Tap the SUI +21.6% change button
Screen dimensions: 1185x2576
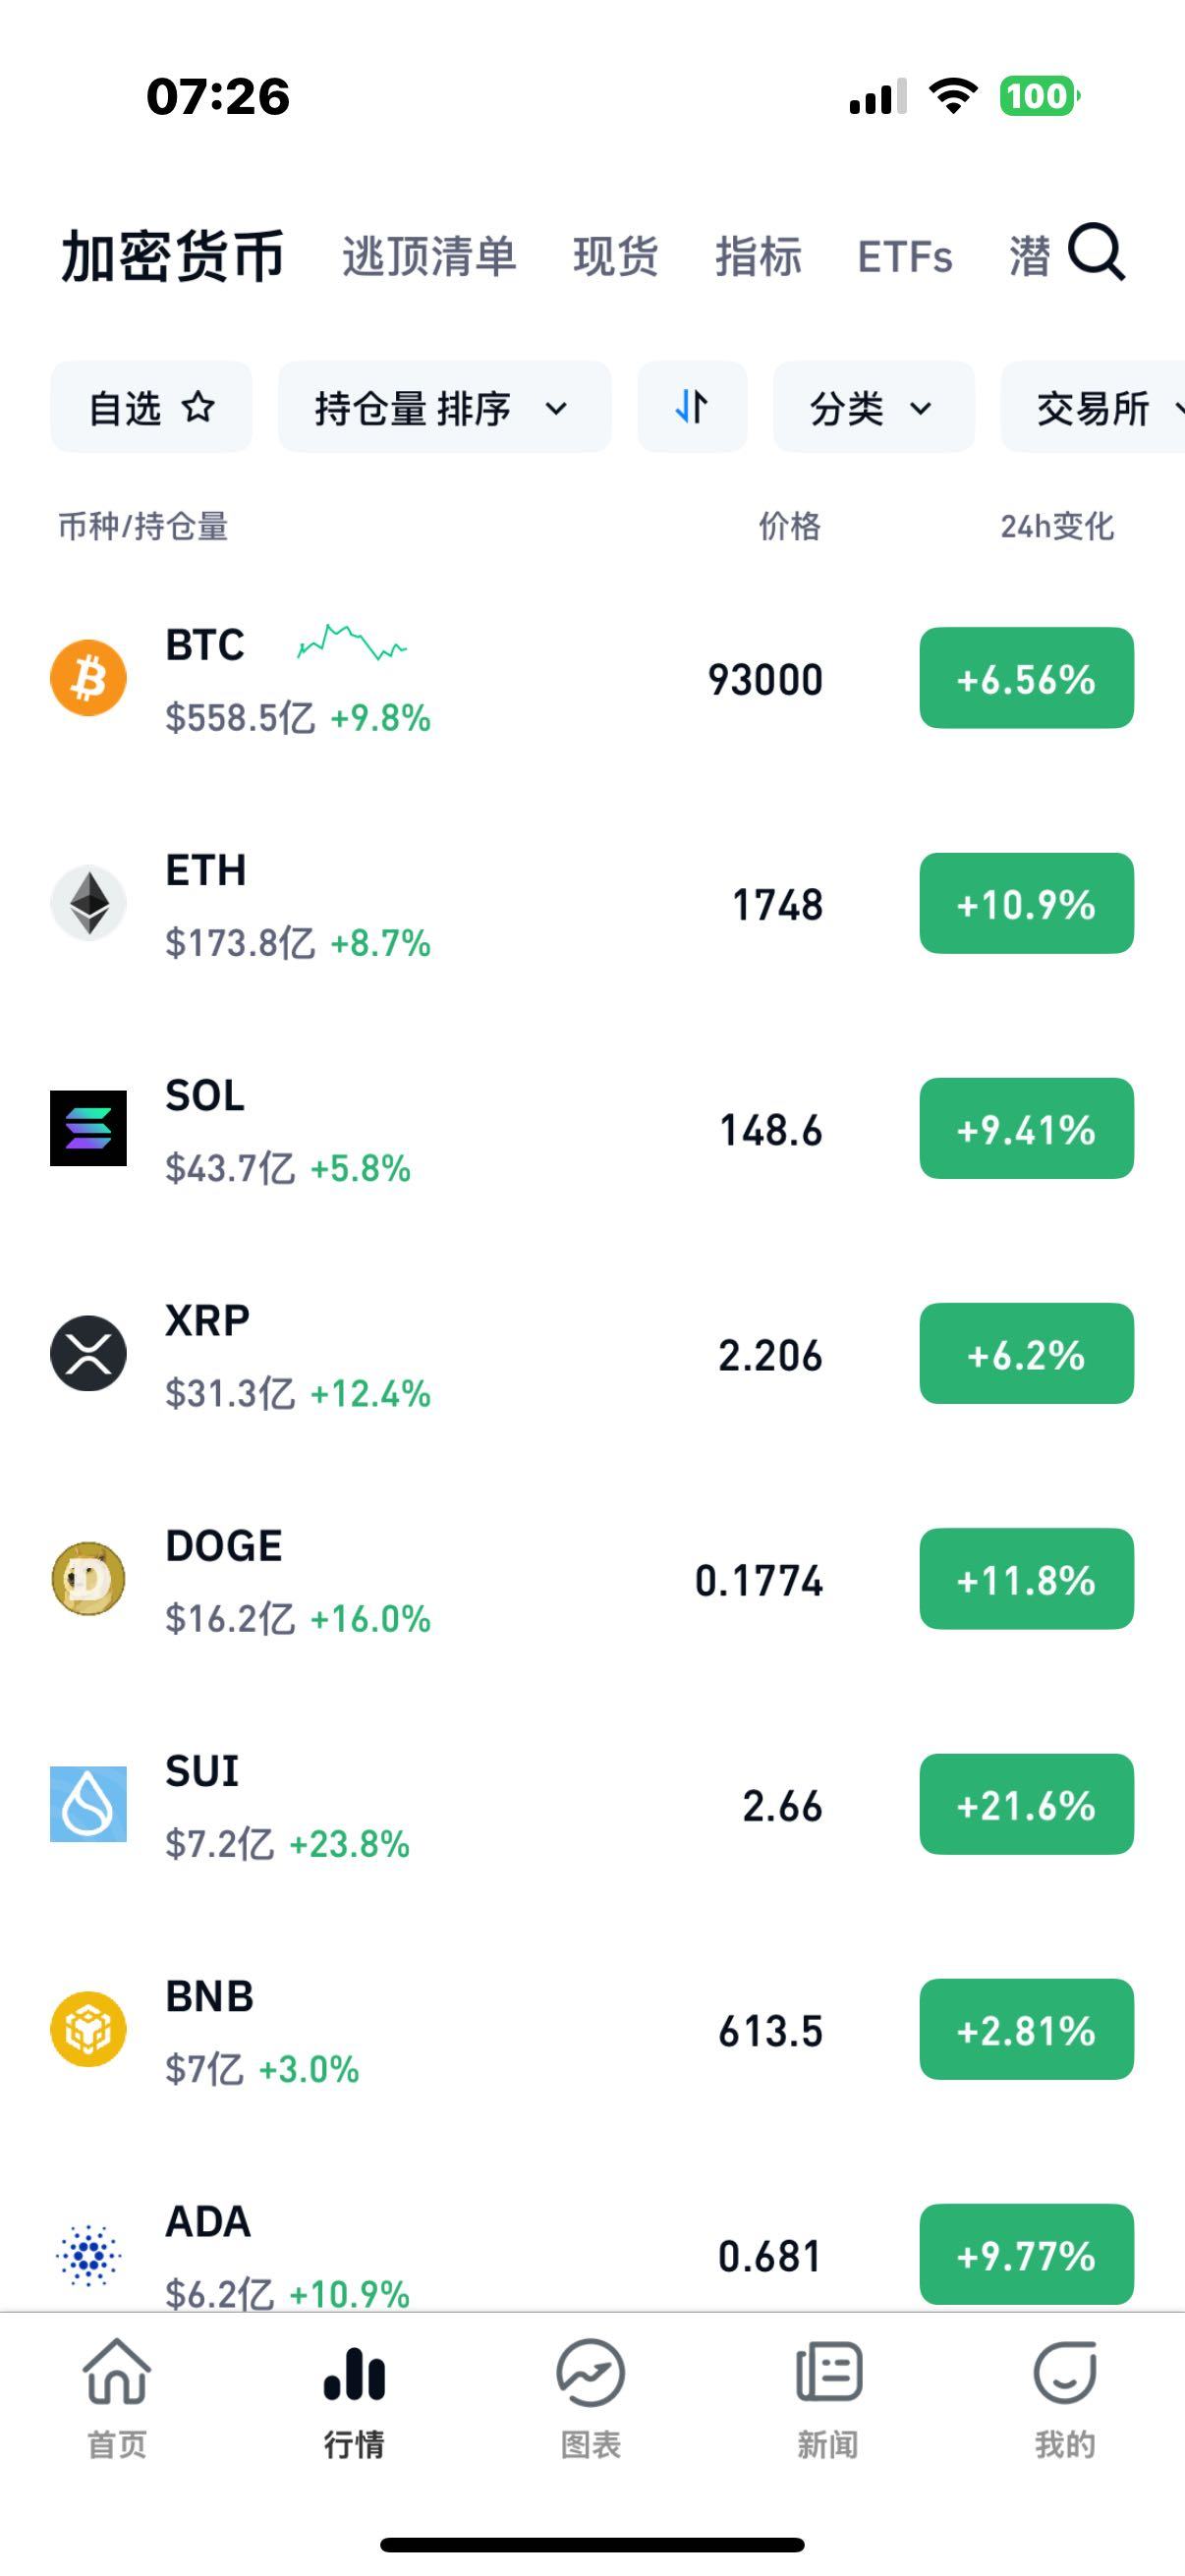[1026, 1804]
